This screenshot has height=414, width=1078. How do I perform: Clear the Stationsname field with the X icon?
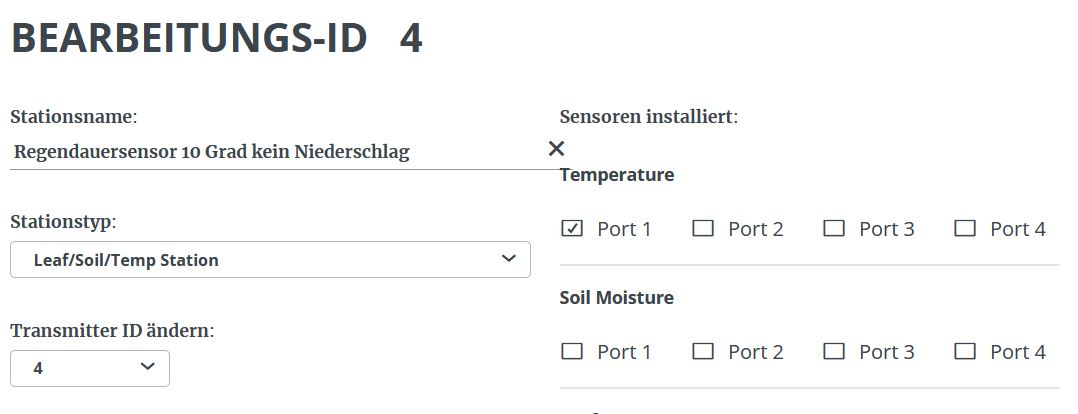tap(557, 149)
